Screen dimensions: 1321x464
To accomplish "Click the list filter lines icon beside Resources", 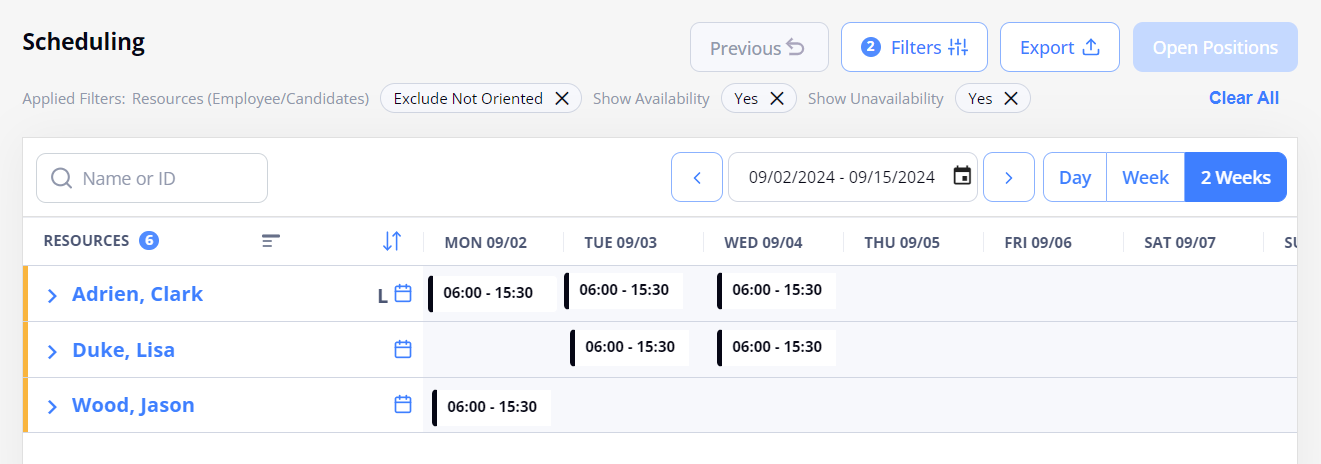I will [271, 241].
